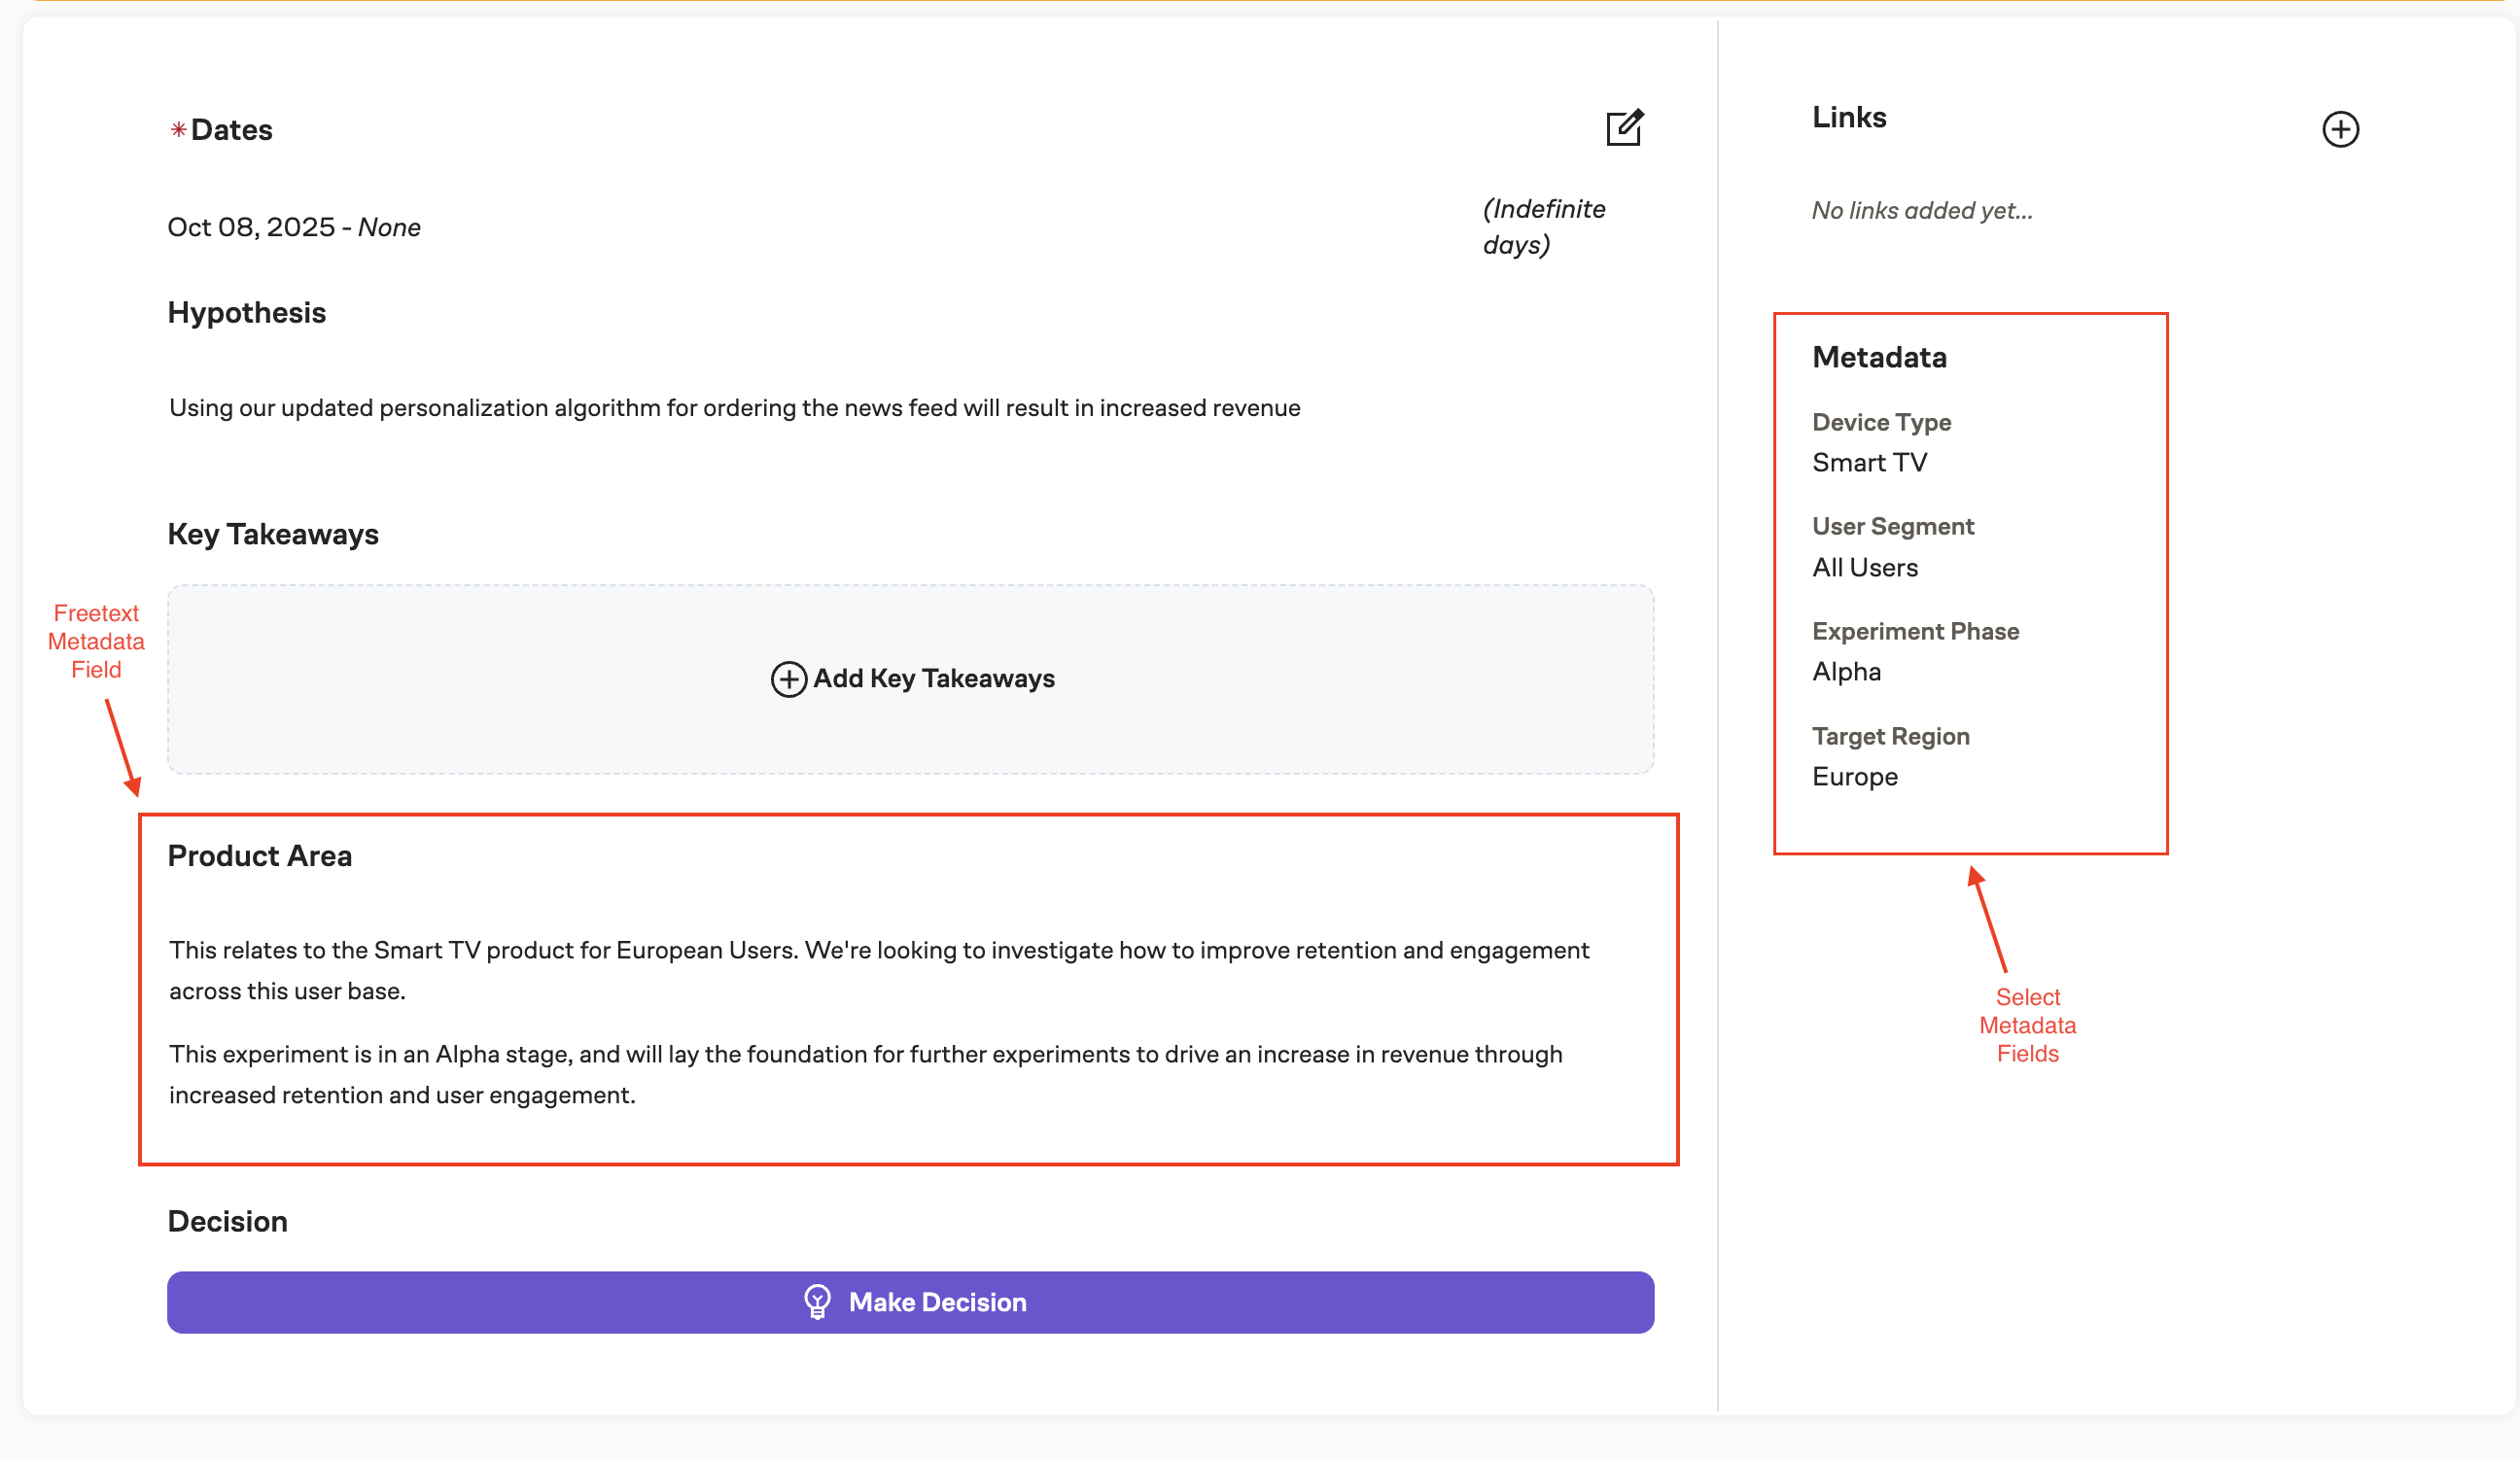The width and height of the screenshot is (2520, 1460).
Task: Click inside the Product Area freetext field
Action: click(900, 1020)
